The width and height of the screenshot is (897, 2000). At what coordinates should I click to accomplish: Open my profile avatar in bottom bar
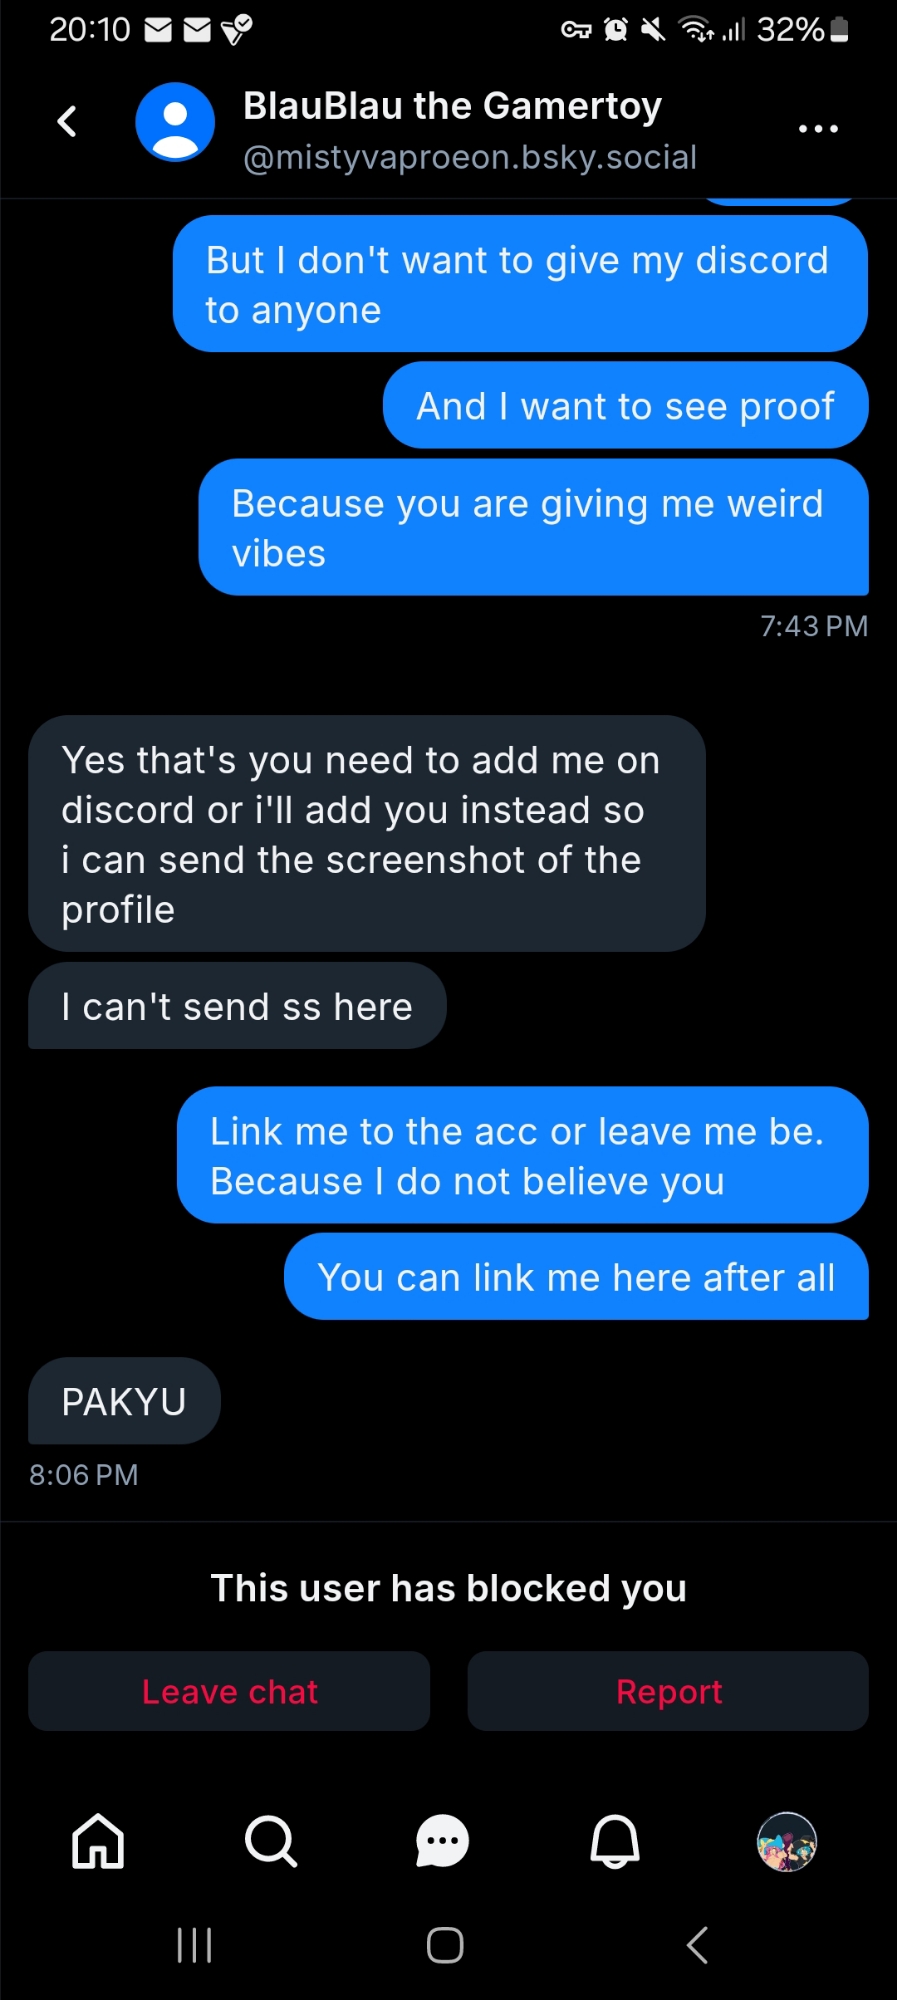tap(787, 1841)
